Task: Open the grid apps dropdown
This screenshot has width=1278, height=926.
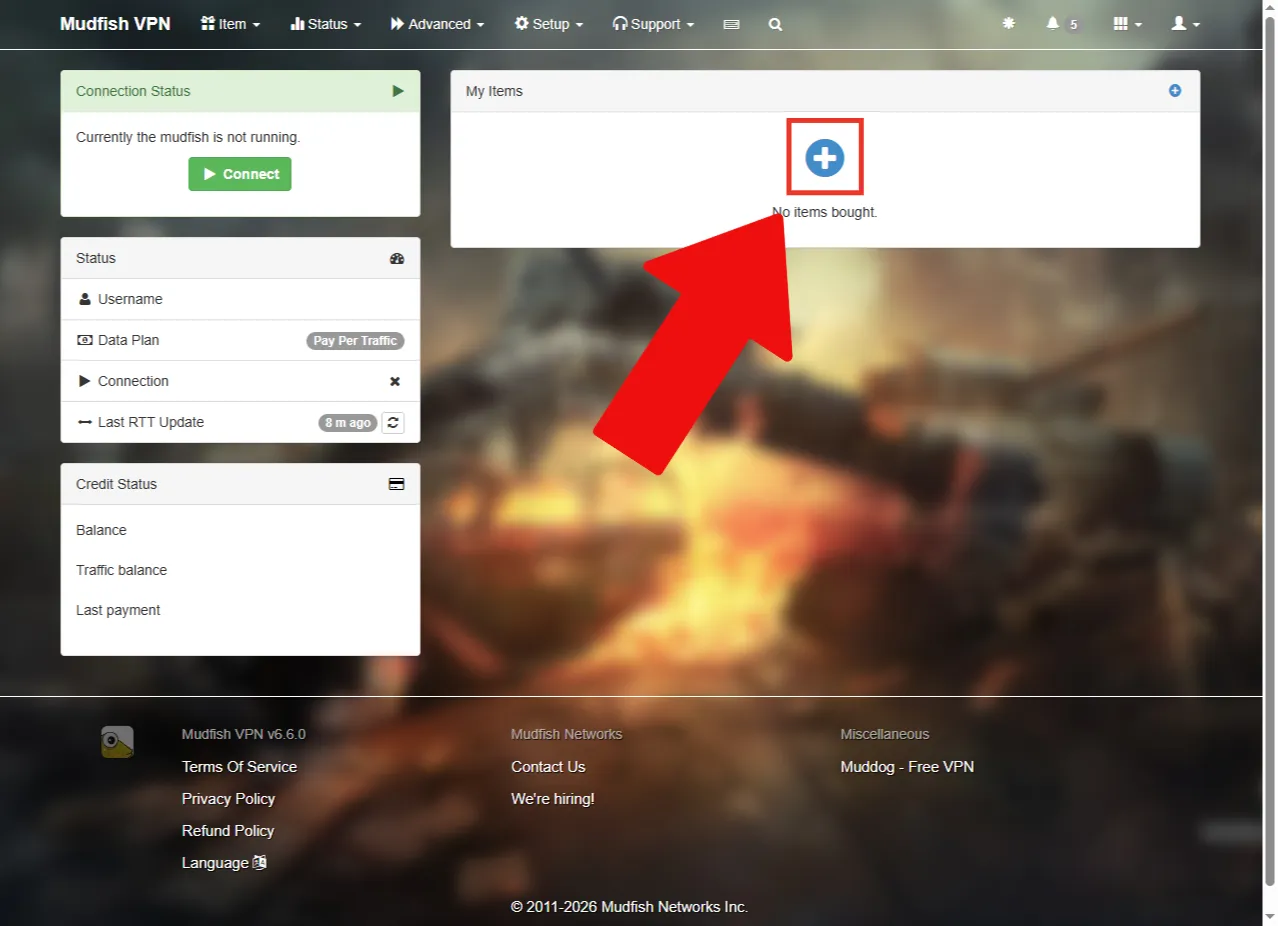Action: tap(1127, 24)
